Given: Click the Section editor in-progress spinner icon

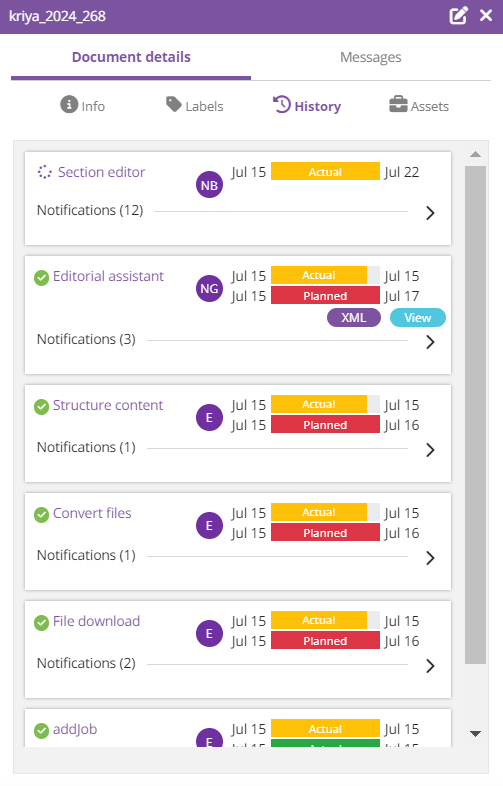Looking at the screenshot, I should click(x=45, y=172).
